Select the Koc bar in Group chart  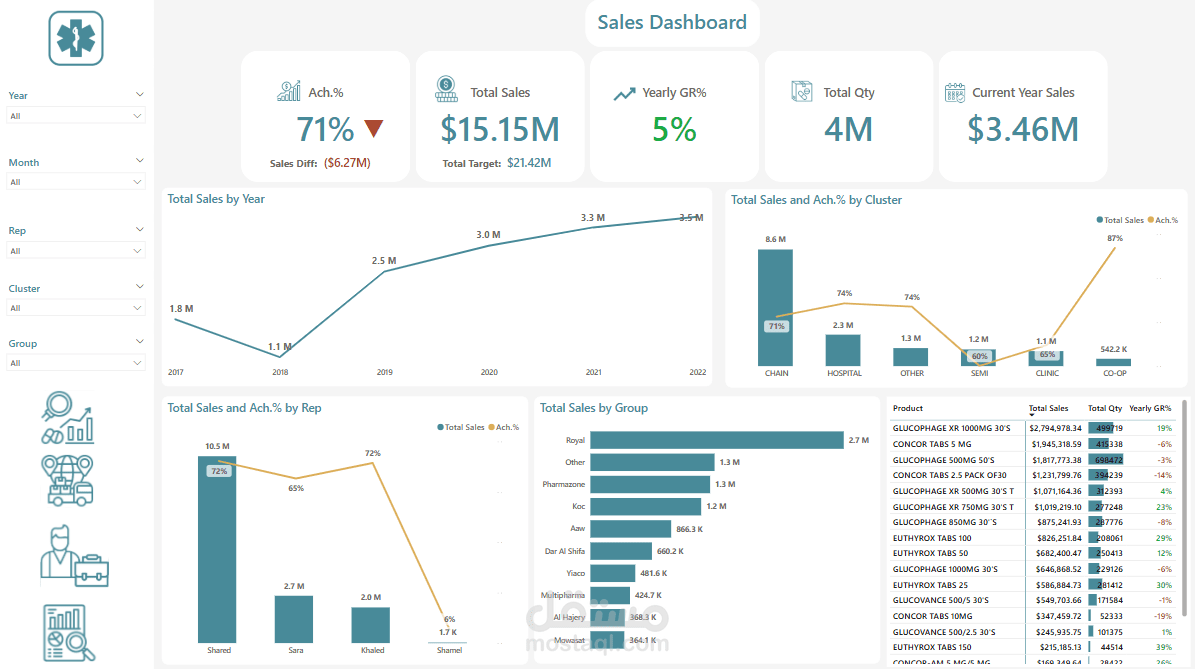click(646, 507)
